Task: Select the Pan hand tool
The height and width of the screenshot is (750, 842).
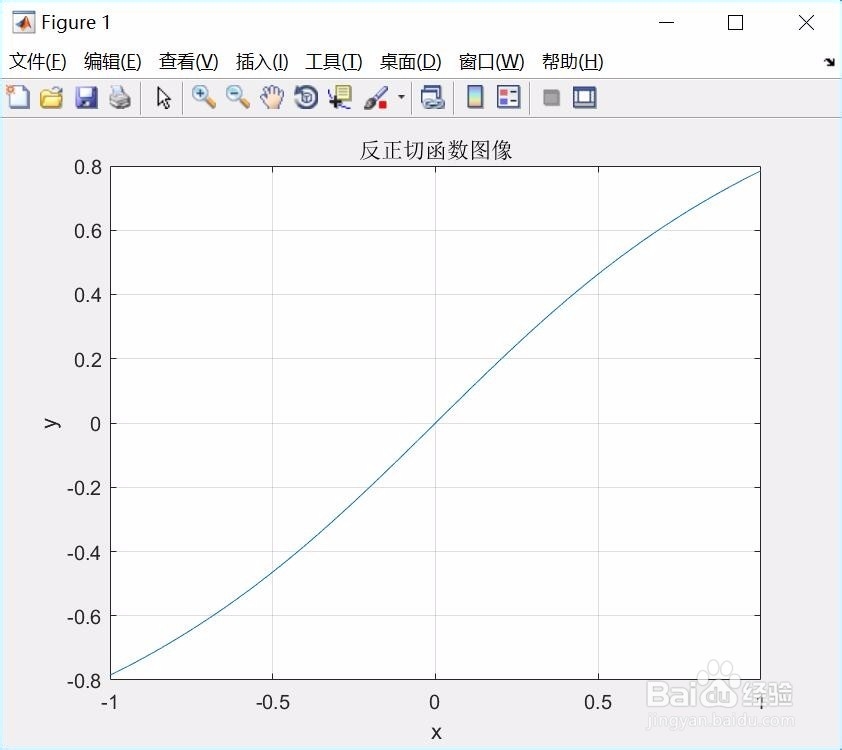Action: [x=272, y=98]
